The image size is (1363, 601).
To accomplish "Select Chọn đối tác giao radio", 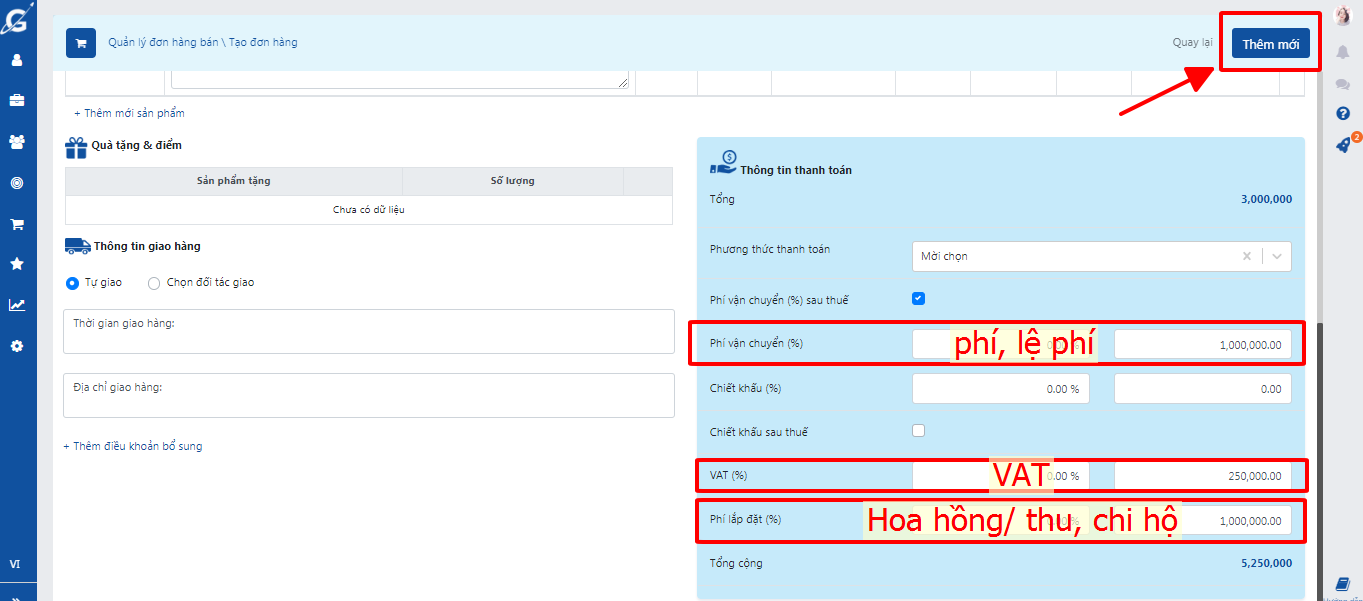I will [x=154, y=283].
